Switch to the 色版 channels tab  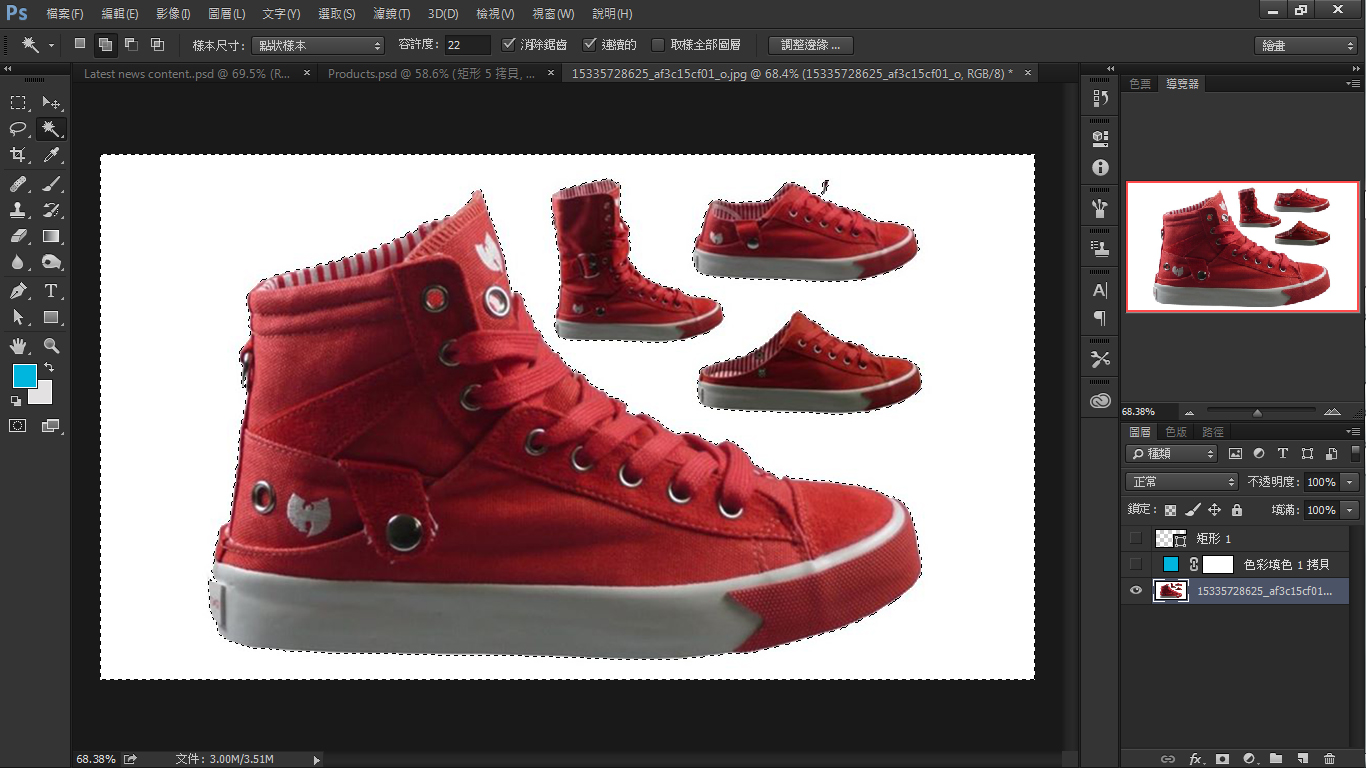[x=1176, y=432]
